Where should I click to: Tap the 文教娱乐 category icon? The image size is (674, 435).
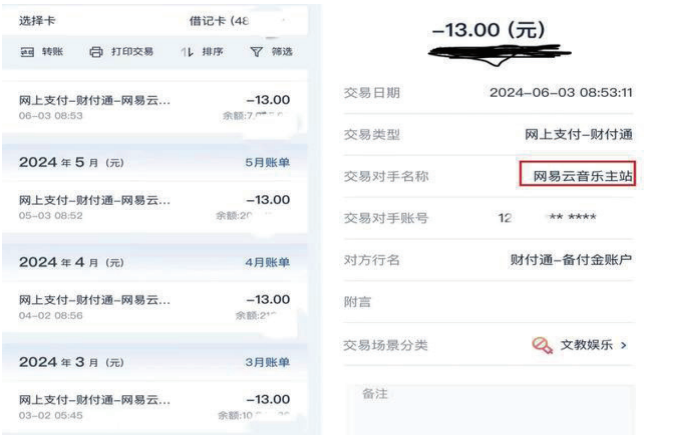click(542, 345)
